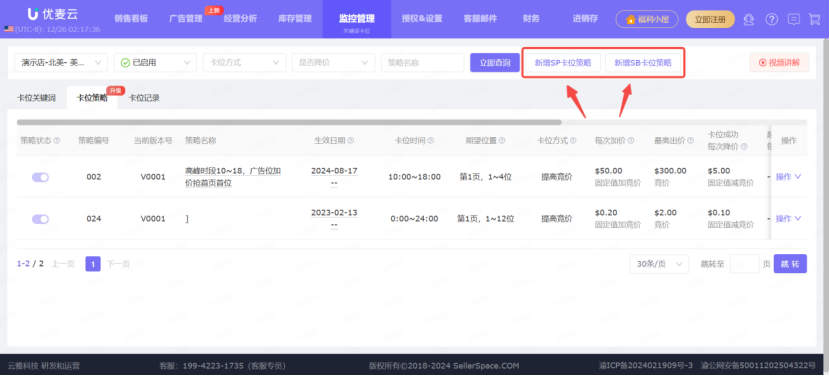Open the 销售看板 menu
Viewport: 830px width, 376px height.
(x=131, y=19)
